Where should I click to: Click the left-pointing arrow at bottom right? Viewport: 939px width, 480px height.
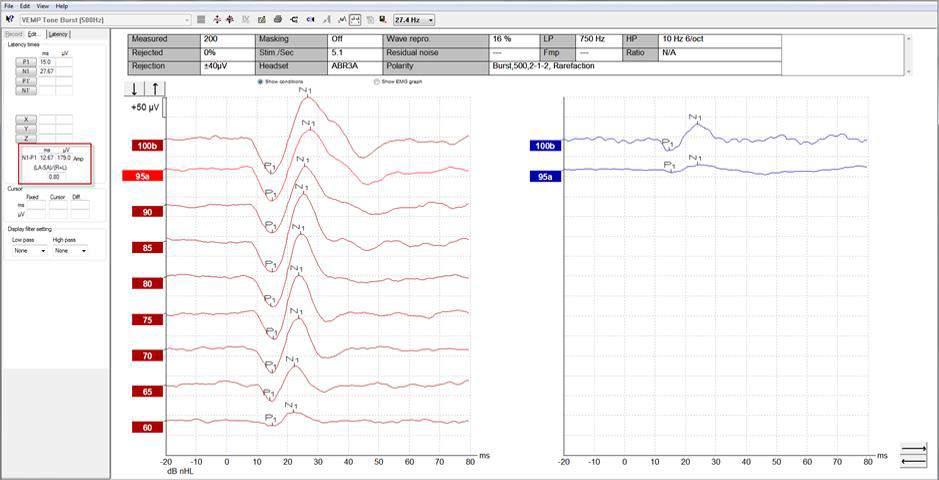(913, 461)
